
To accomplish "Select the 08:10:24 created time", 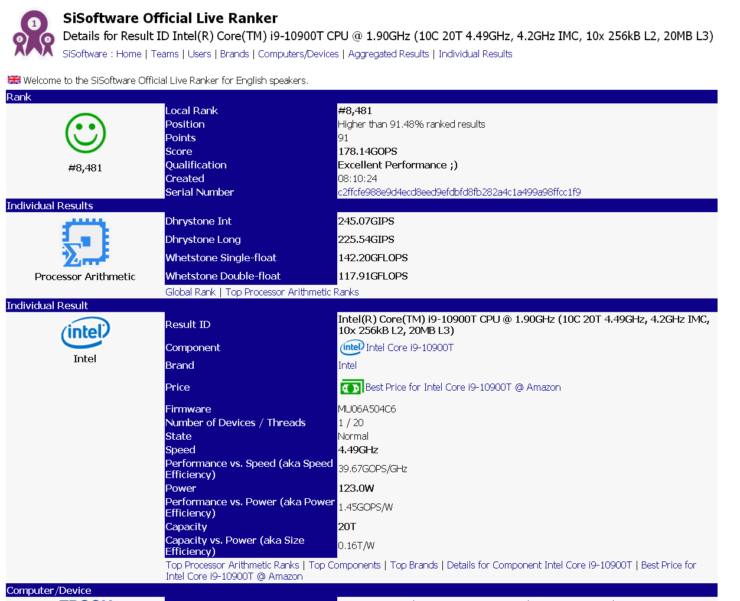I will tap(357, 178).
